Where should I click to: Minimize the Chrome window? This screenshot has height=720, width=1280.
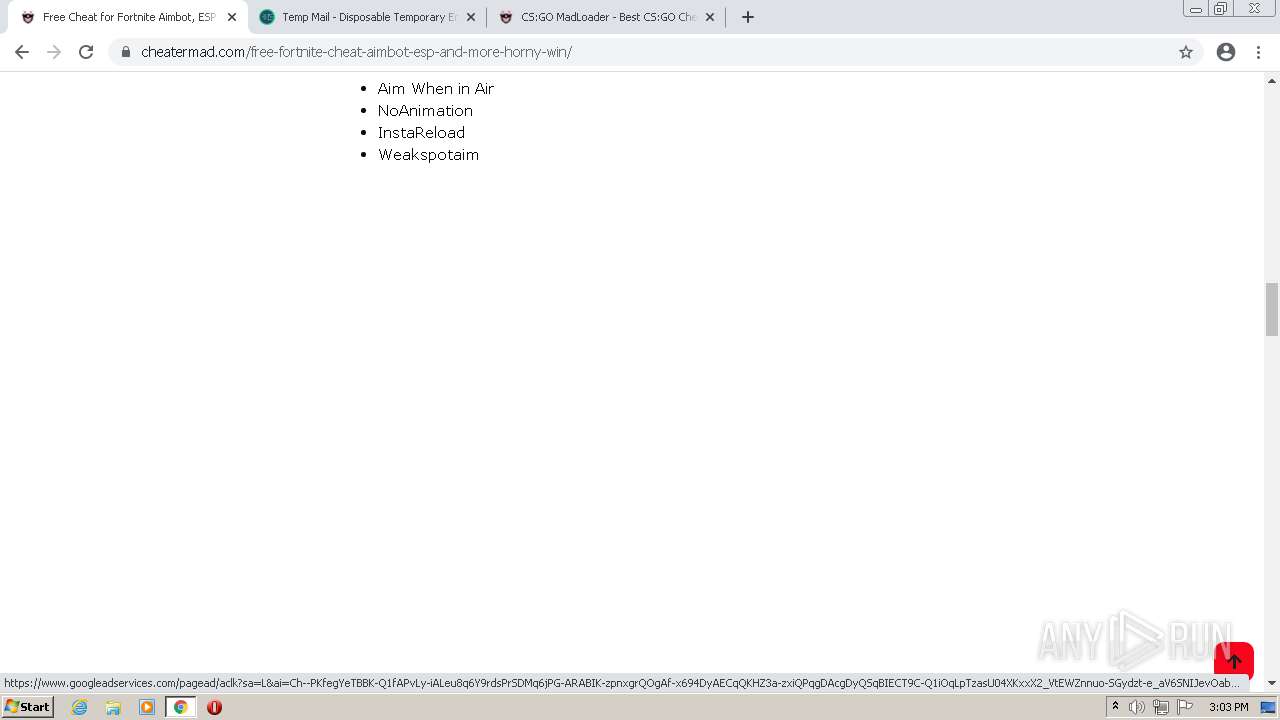click(1195, 9)
